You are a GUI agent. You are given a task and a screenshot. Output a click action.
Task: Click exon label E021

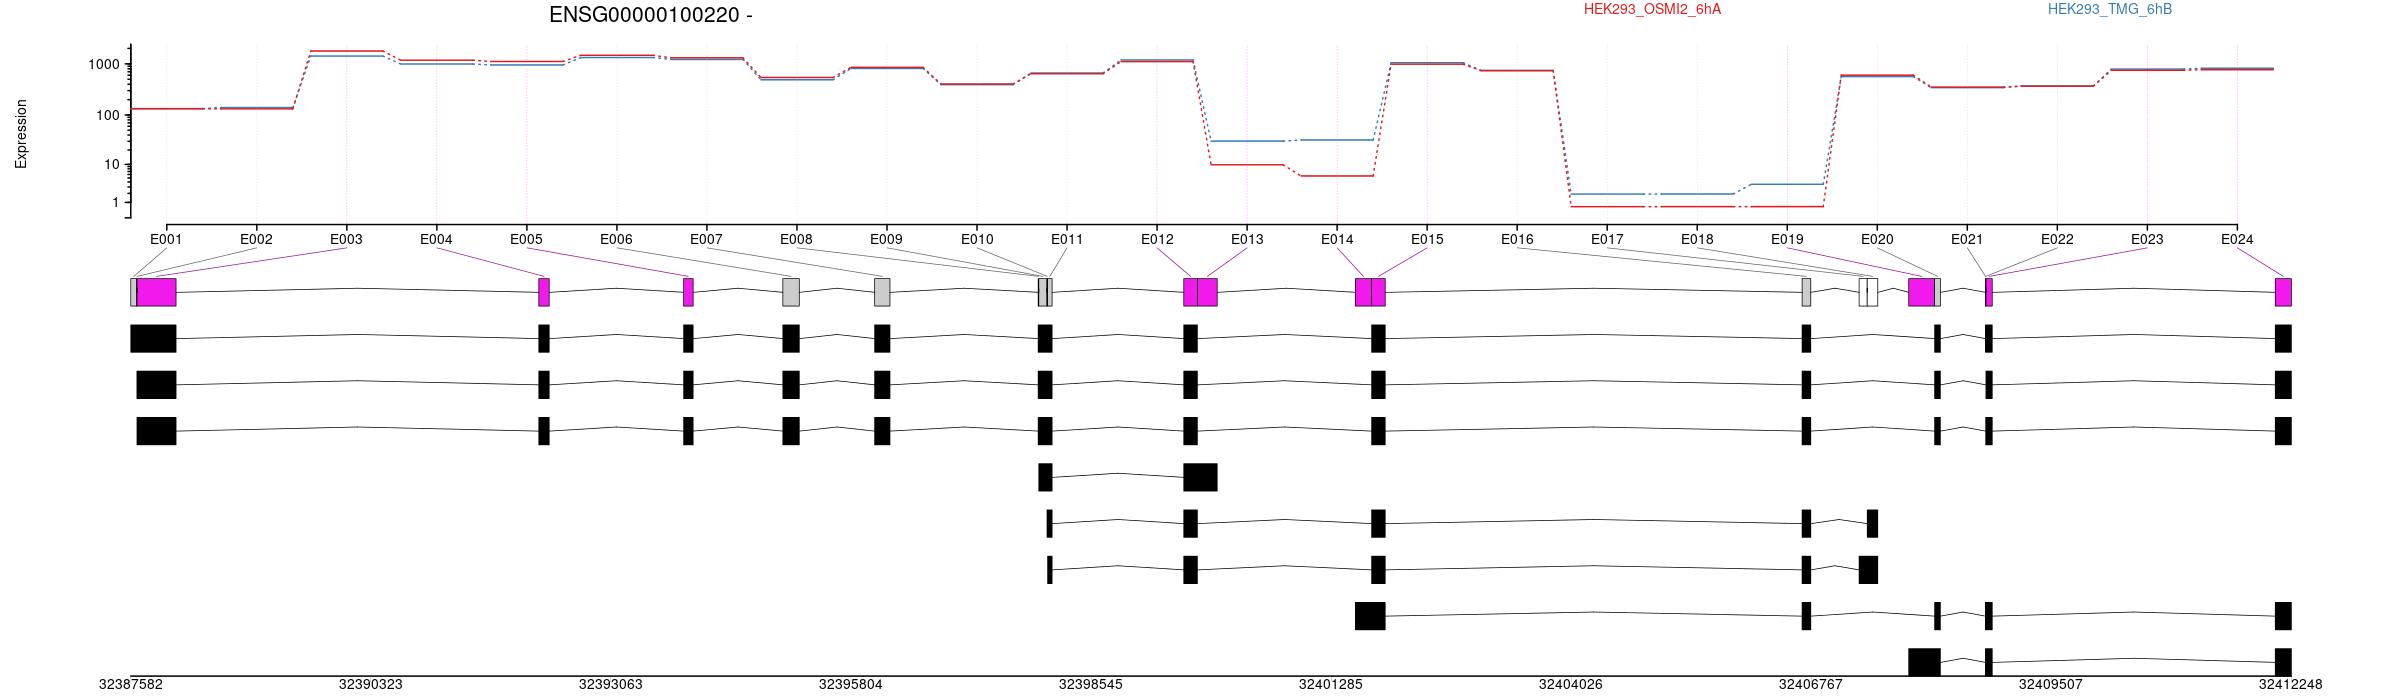click(x=1967, y=239)
